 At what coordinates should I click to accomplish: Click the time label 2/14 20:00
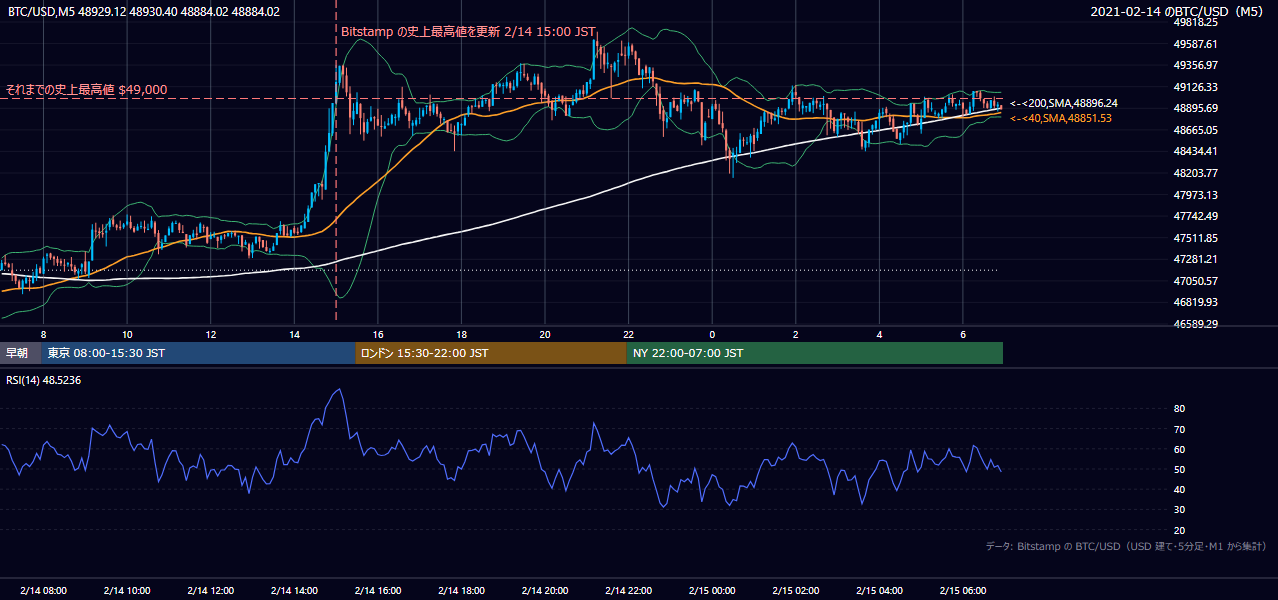coord(545,590)
